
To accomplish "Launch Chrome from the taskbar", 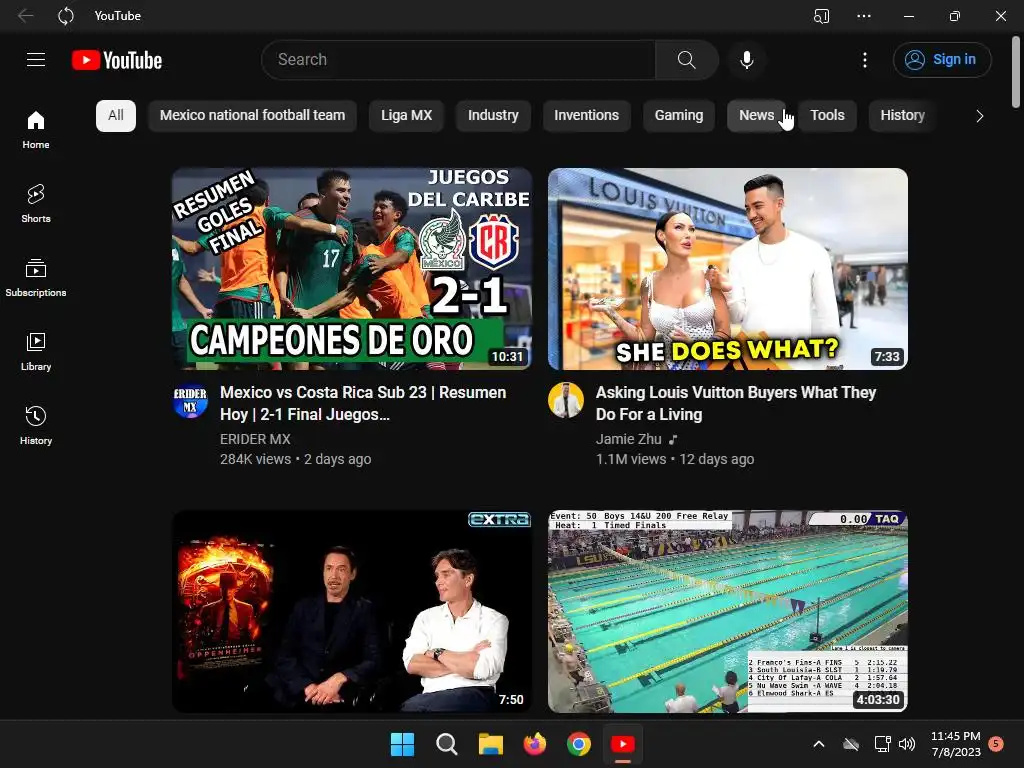I will (x=579, y=744).
